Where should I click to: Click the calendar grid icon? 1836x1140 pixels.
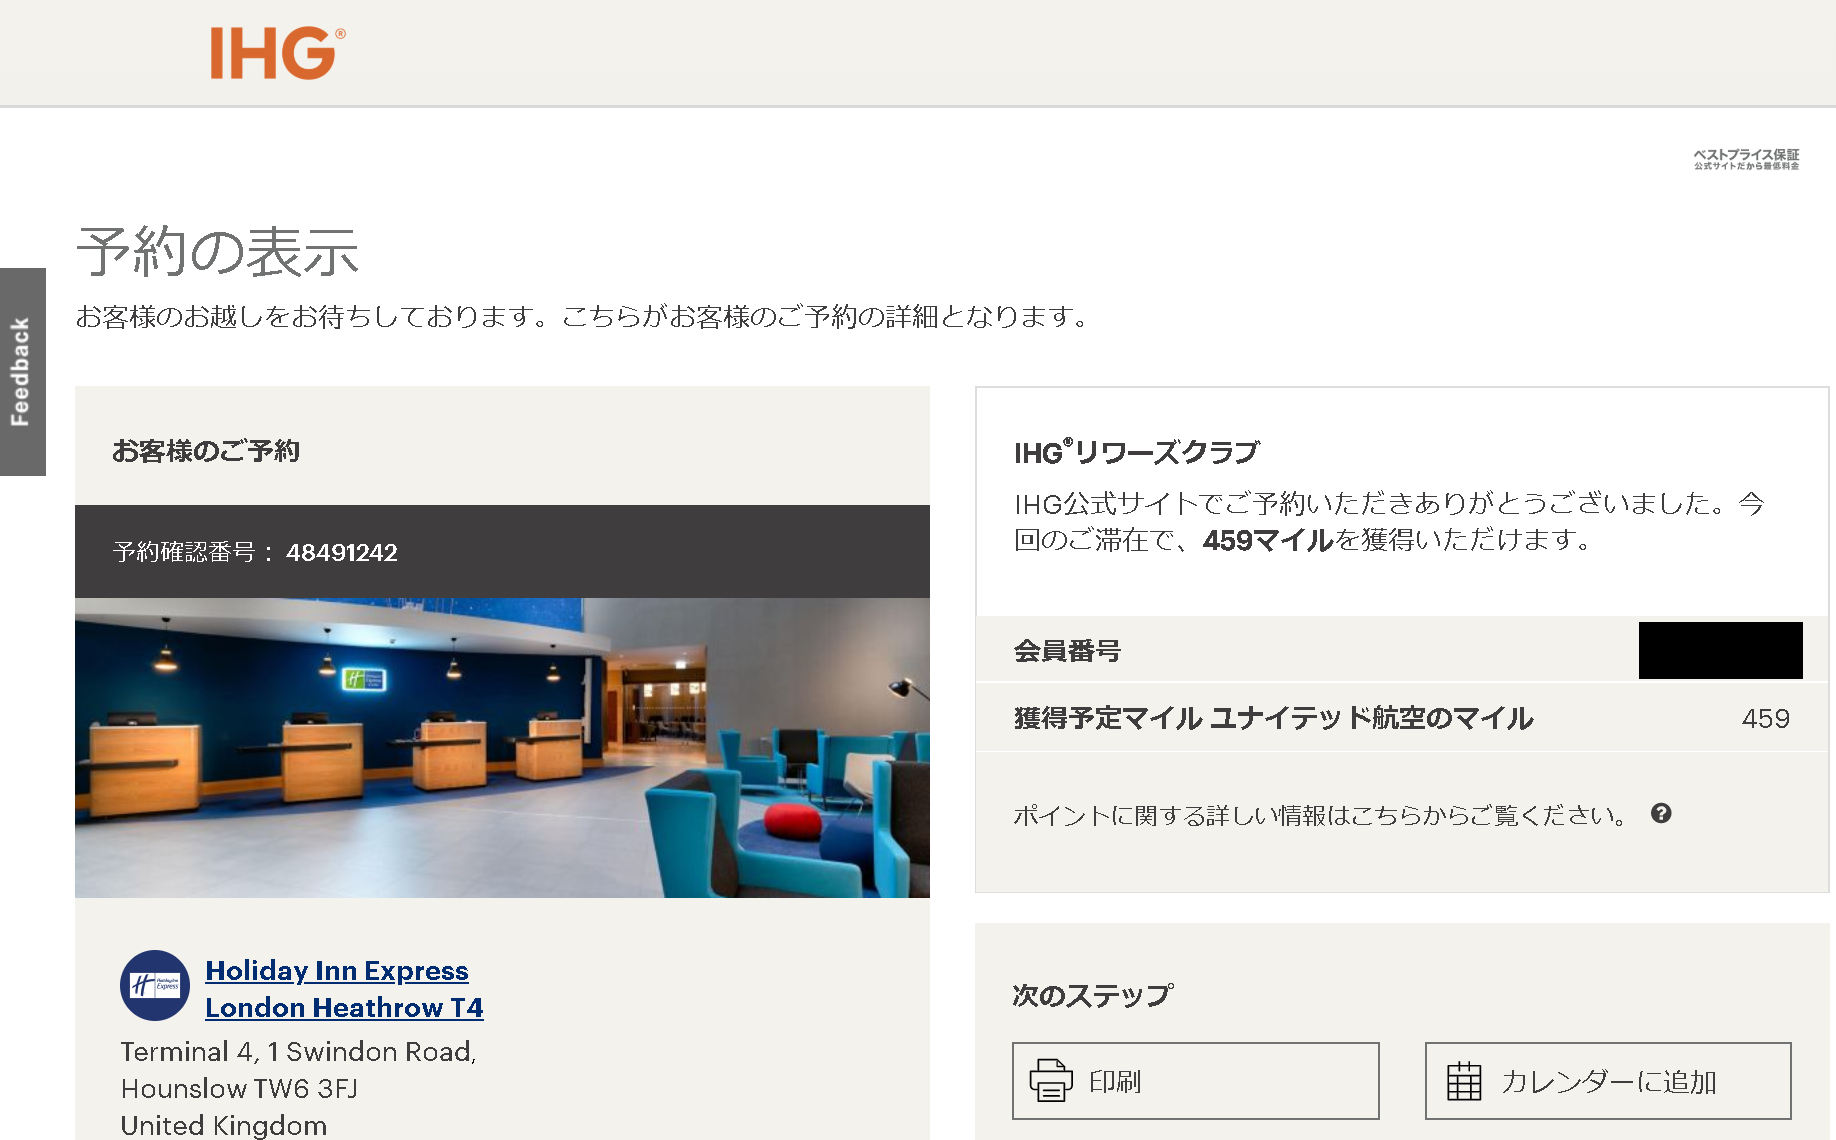pos(1464,1081)
